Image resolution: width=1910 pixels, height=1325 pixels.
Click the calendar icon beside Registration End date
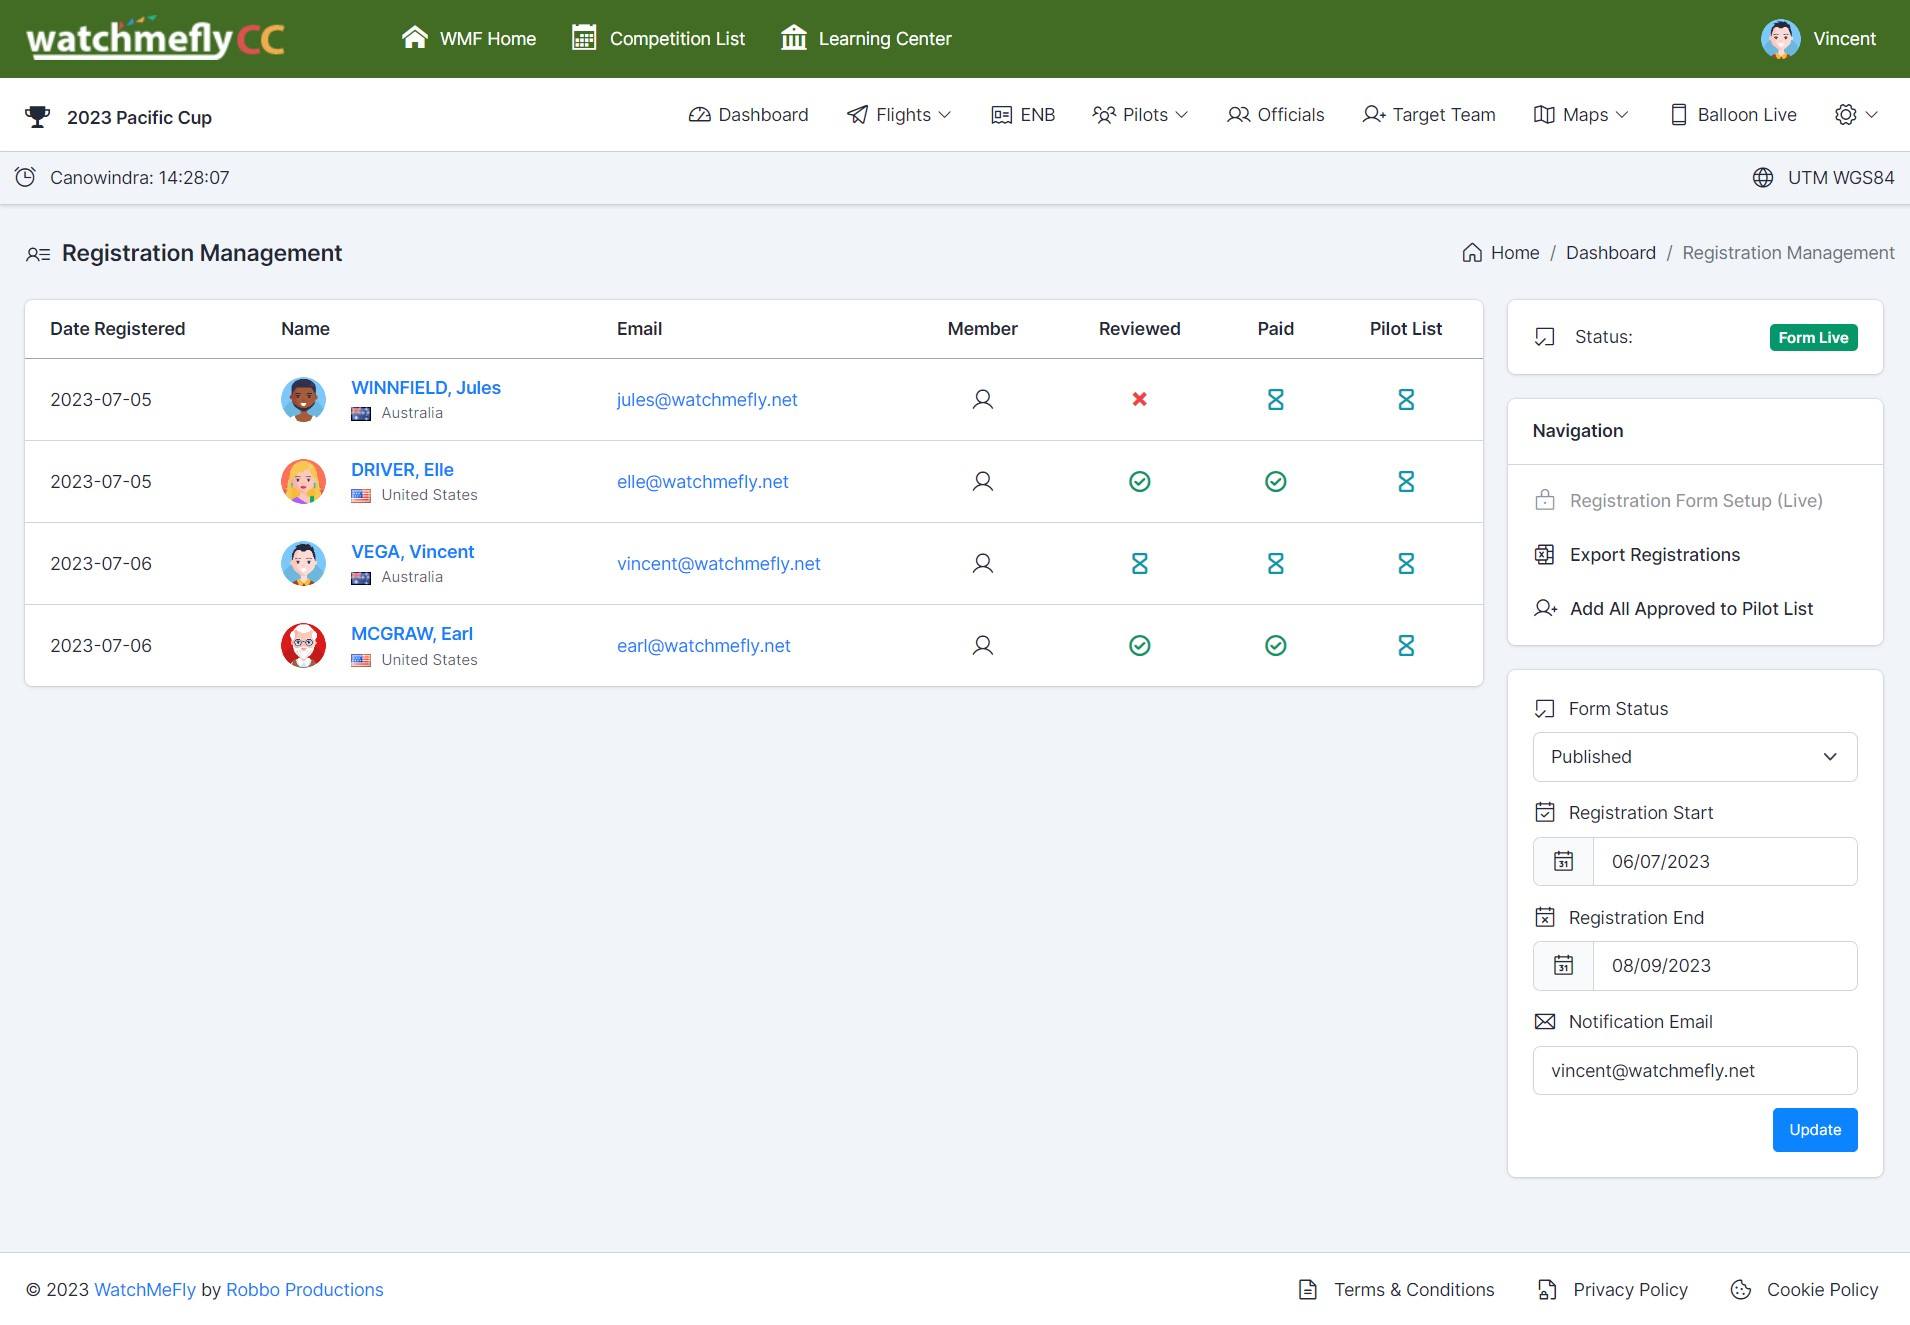click(1563, 965)
